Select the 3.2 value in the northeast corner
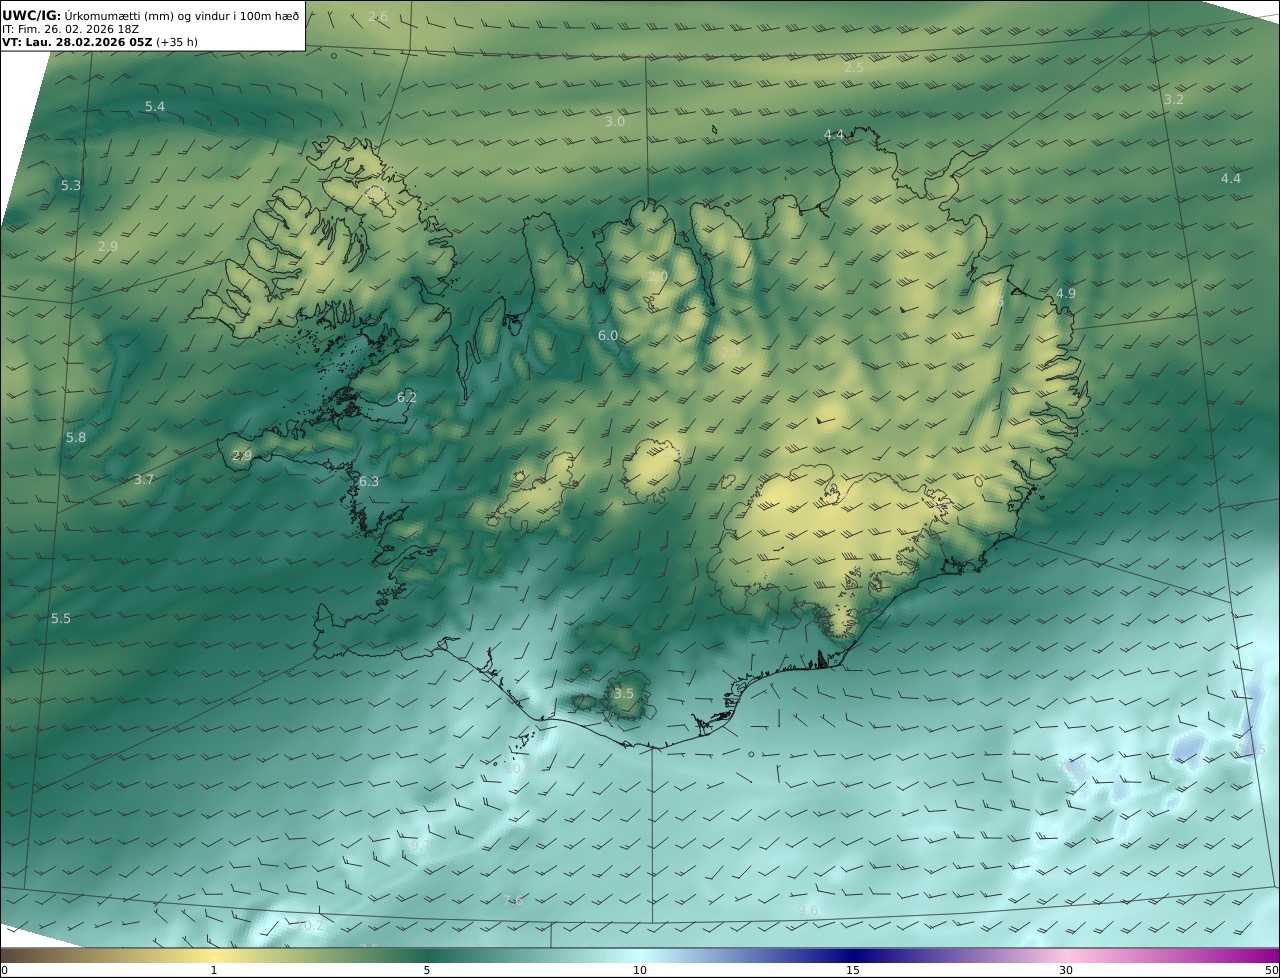The width and height of the screenshot is (1280, 978). click(x=1174, y=100)
